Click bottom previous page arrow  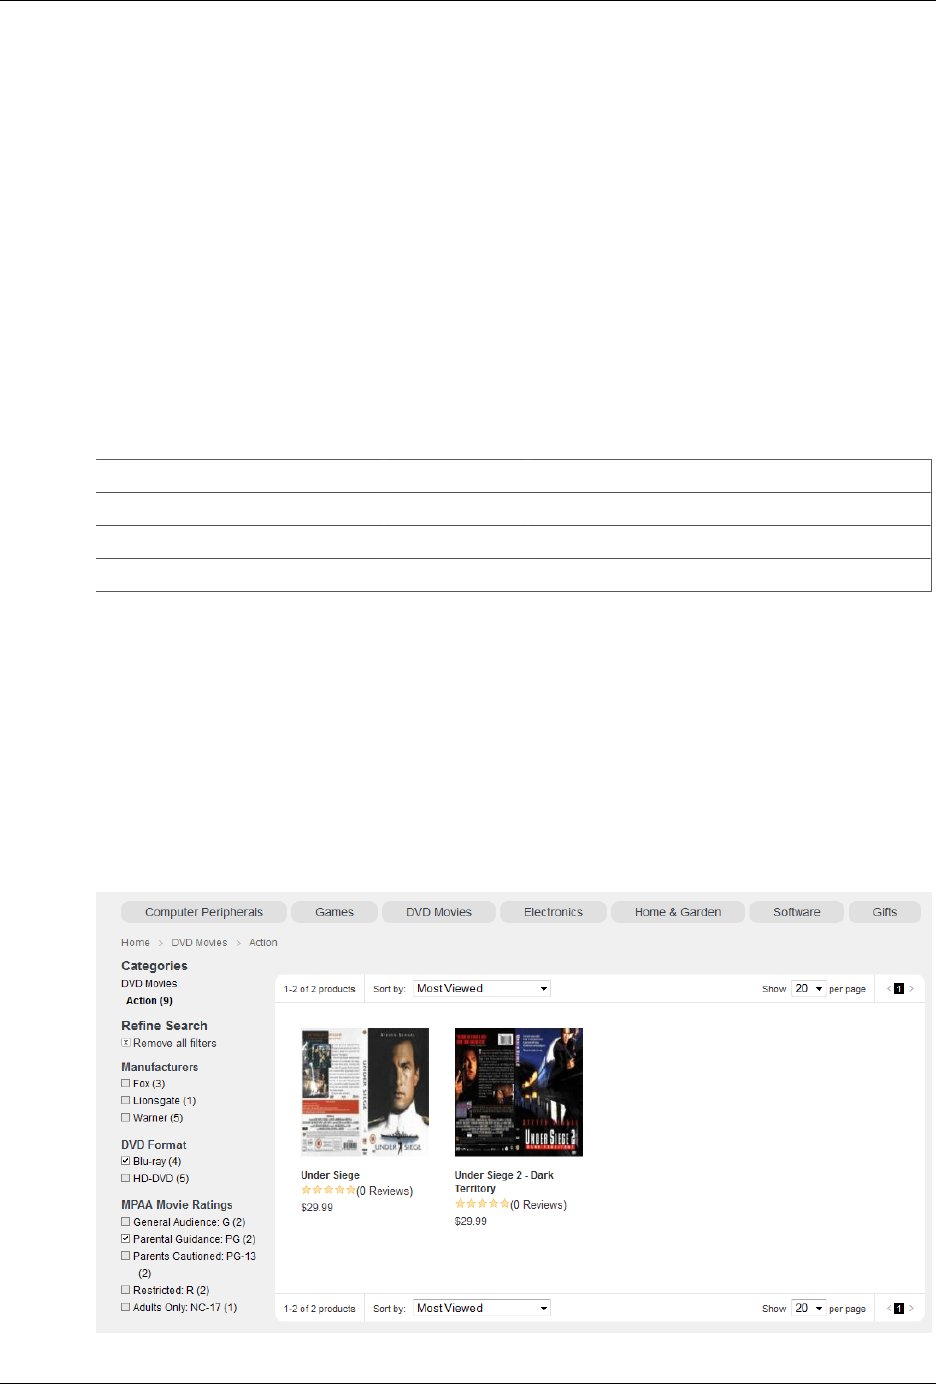[x=888, y=1309]
